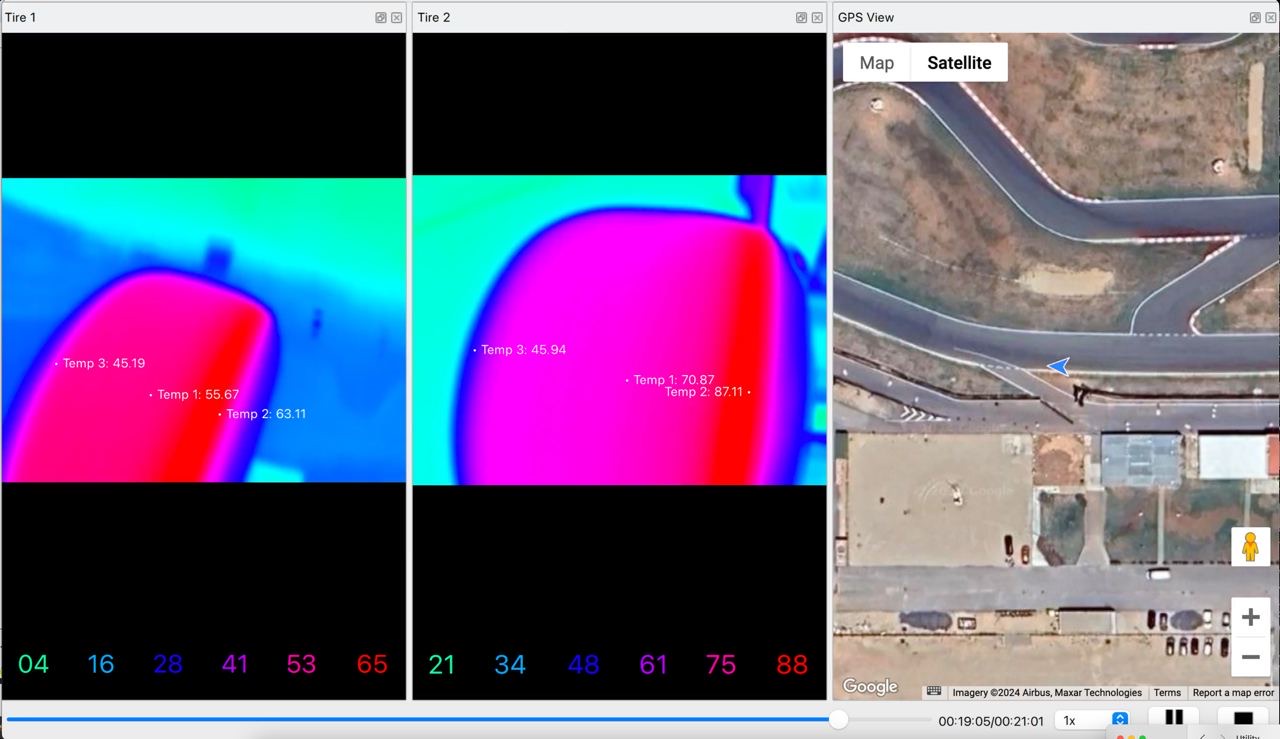Click the Street View pegman icon

pyautogui.click(x=1250, y=547)
